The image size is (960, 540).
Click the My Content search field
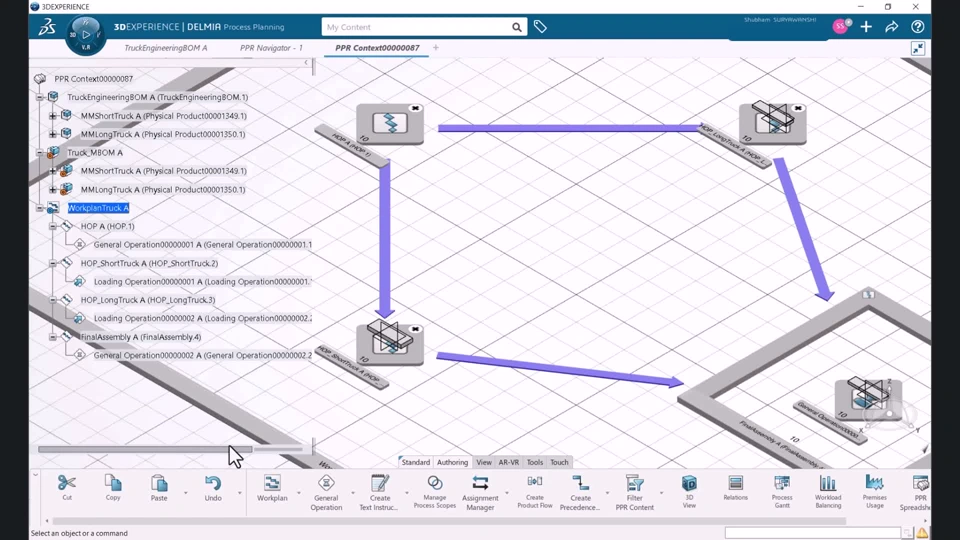click(416, 27)
